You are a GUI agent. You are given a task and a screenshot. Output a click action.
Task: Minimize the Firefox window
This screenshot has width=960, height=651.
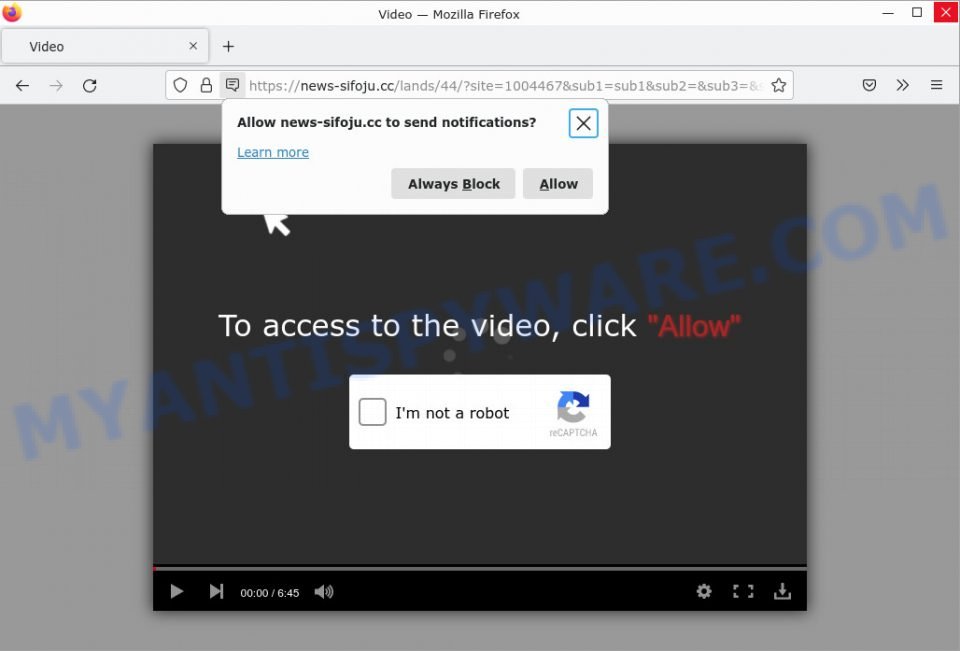(x=888, y=13)
